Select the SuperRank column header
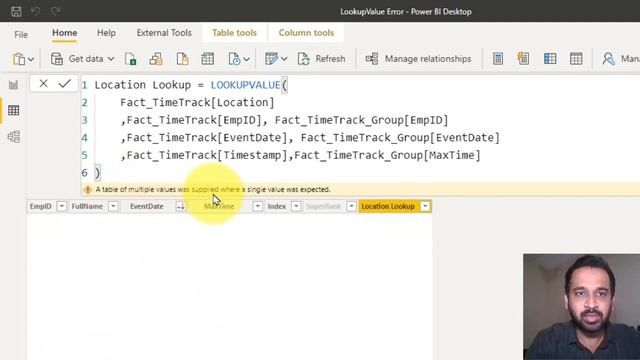The height and width of the screenshot is (360, 640). pyautogui.click(x=323, y=207)
